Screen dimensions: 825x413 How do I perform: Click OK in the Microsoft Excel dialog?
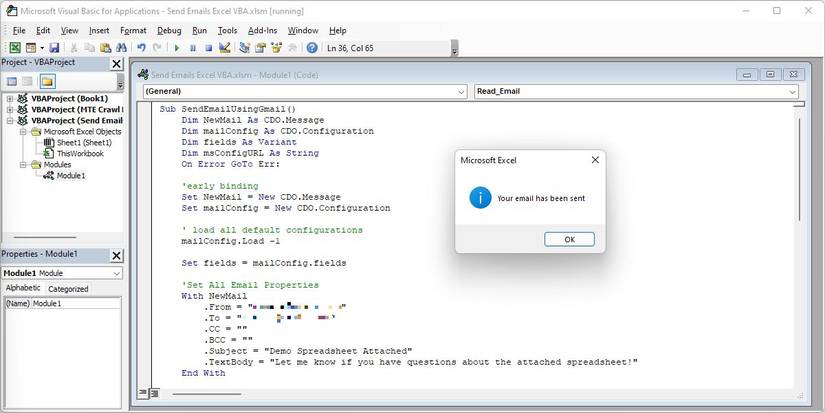569,239
